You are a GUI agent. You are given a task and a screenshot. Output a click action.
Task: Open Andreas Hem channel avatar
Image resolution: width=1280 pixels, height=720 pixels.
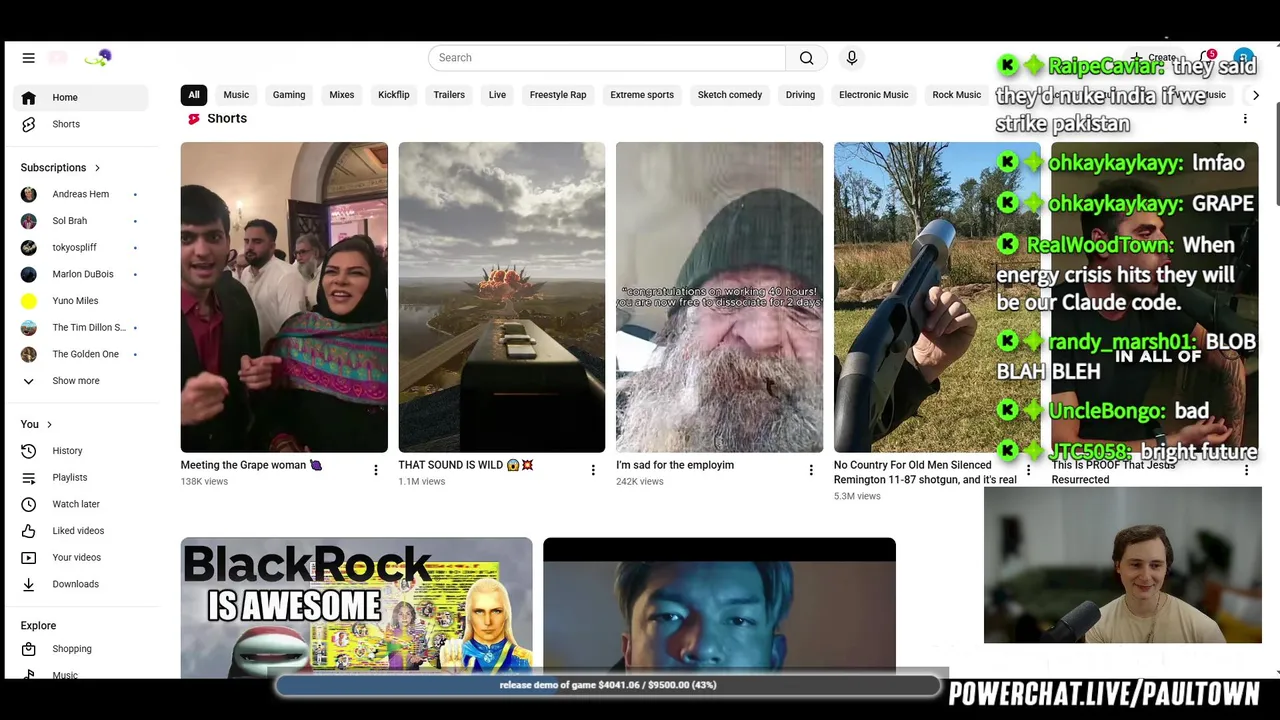[x=28, y=194]
